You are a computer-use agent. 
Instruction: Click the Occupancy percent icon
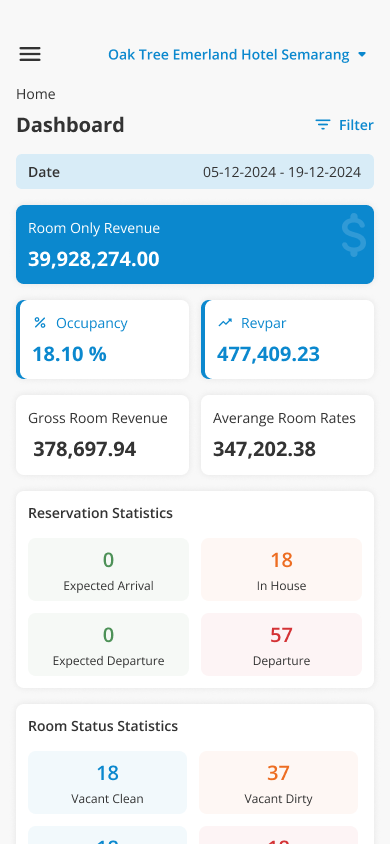tap(40, 322)
